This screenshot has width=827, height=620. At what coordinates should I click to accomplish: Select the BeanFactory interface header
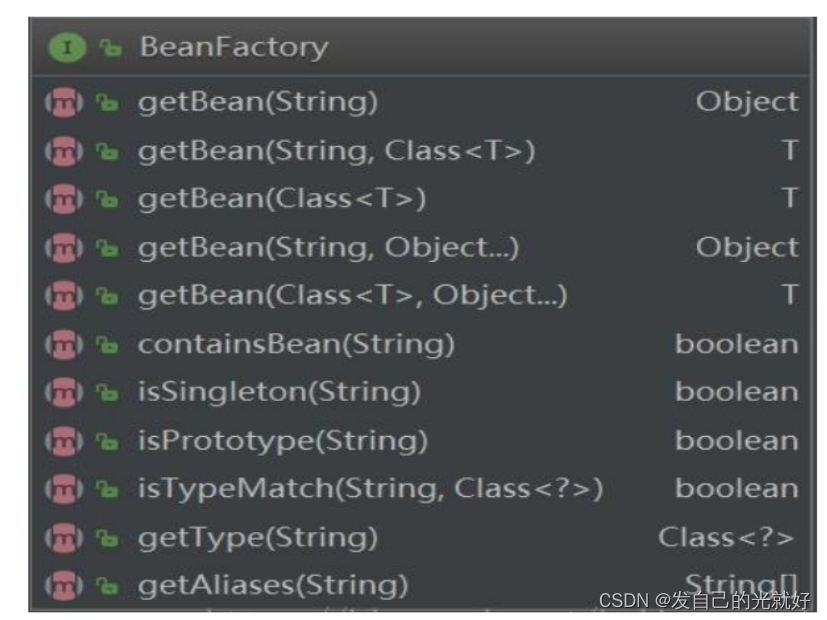click(x=420, y=47)
